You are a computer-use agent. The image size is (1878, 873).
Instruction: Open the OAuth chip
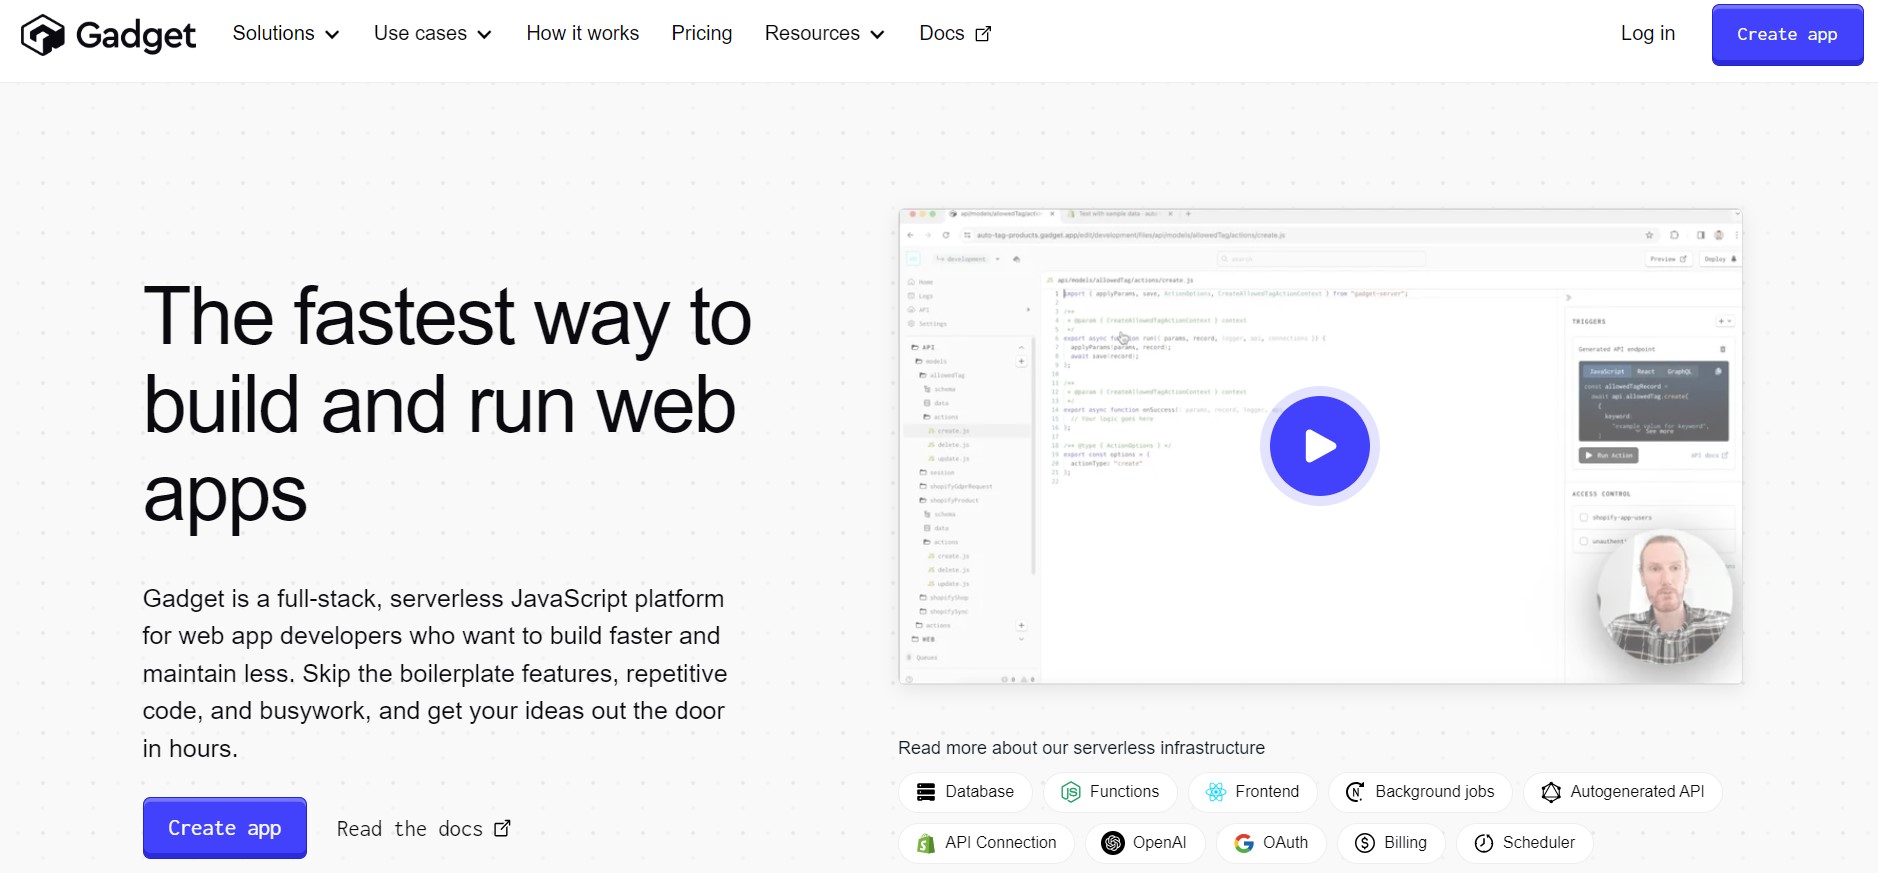pos(1271,843)
